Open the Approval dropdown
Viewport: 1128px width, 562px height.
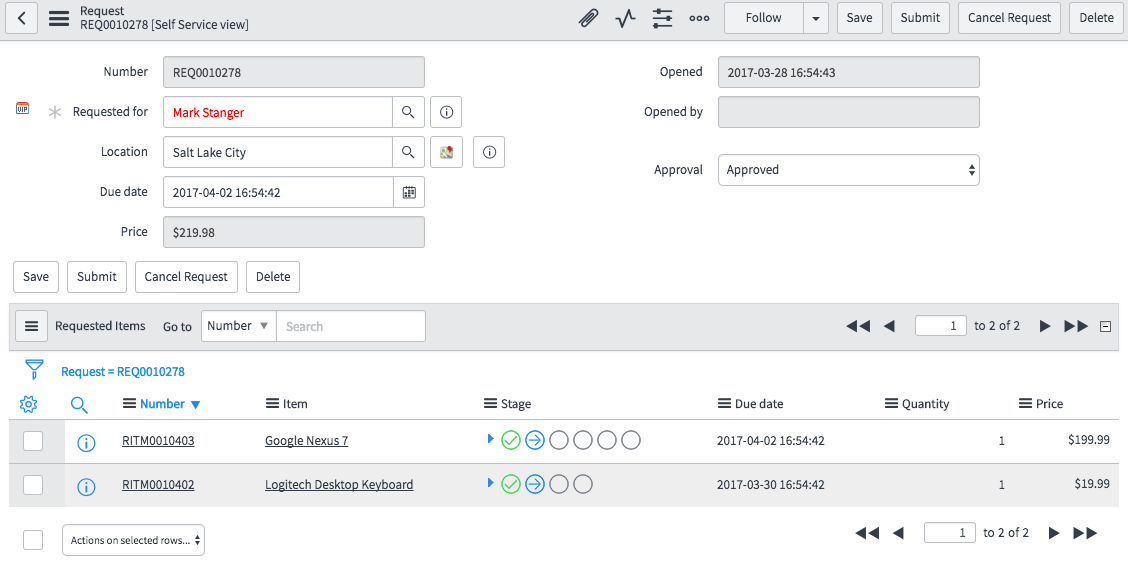point(848,170)
